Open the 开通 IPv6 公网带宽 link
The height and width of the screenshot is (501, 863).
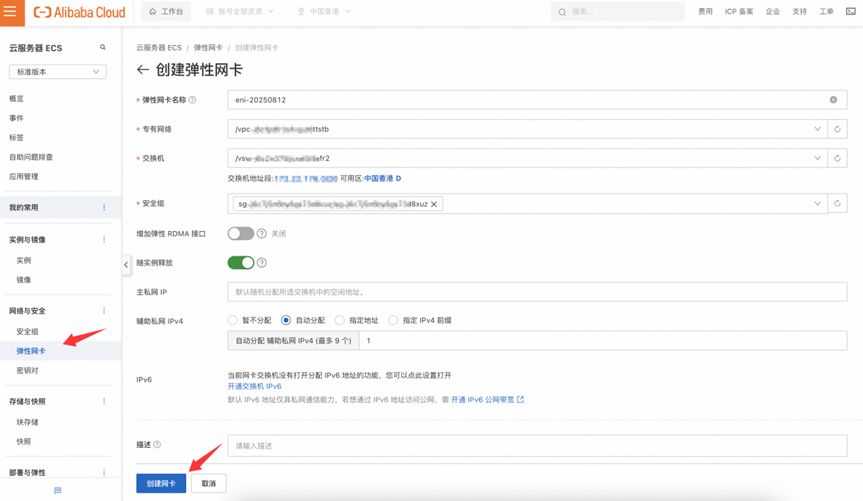coord(488,400)
